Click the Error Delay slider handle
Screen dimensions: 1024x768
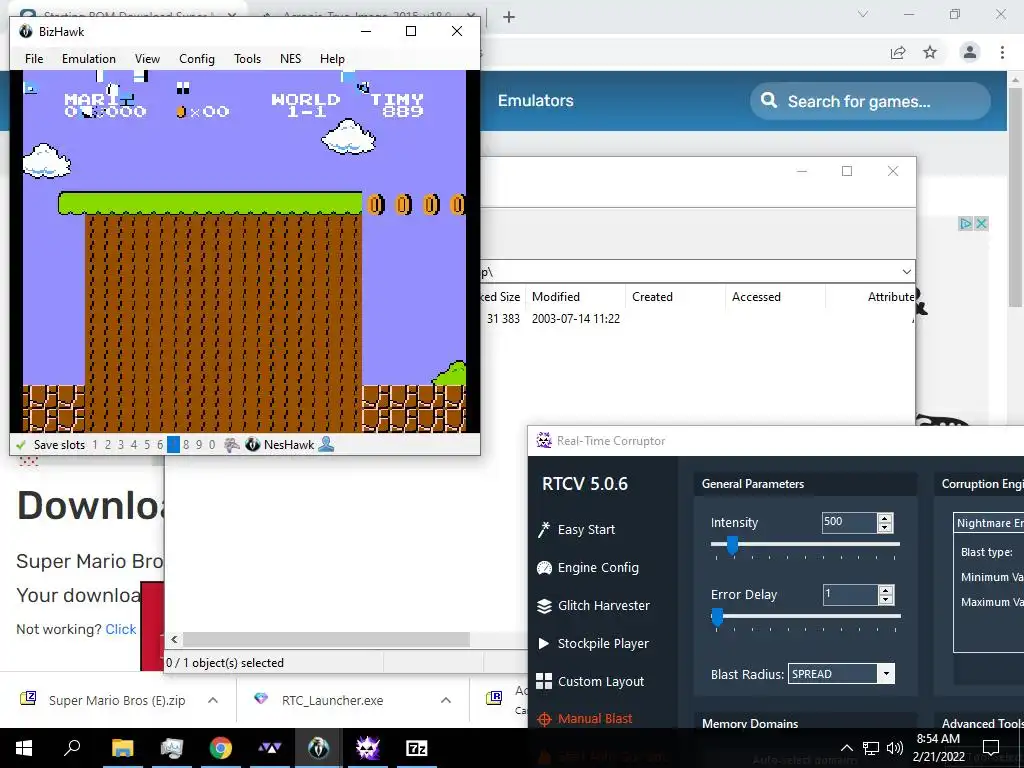point(717,617)
